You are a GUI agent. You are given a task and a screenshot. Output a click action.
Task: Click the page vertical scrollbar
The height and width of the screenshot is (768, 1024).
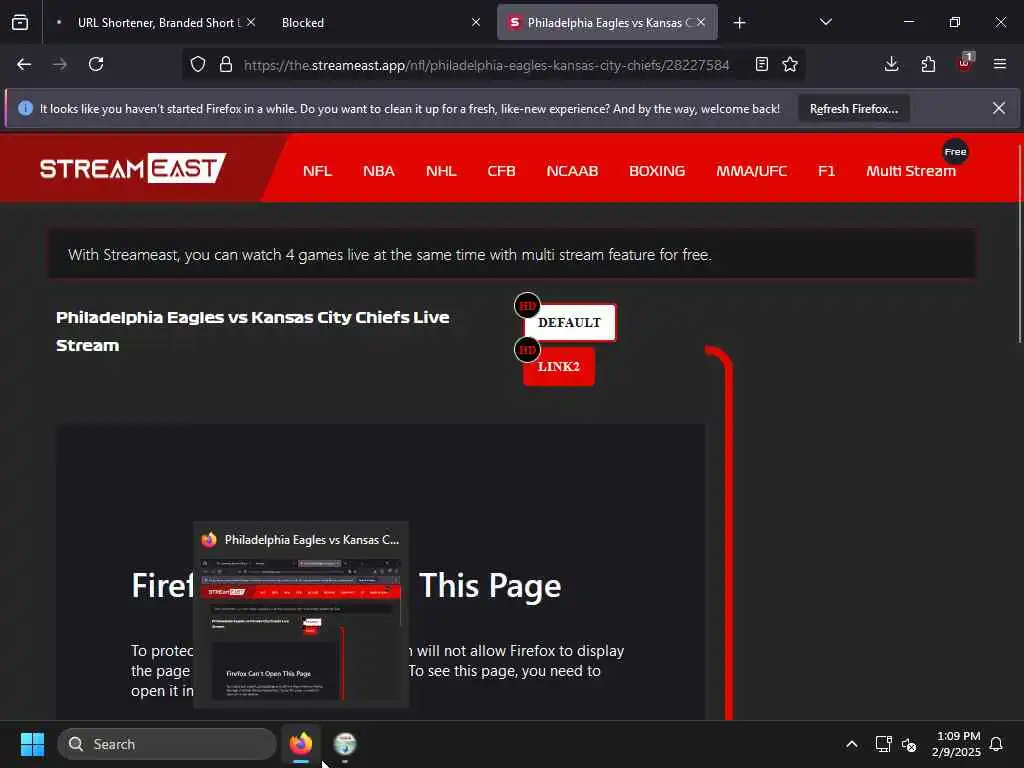pyautogui.click(x=1019, y=243)
